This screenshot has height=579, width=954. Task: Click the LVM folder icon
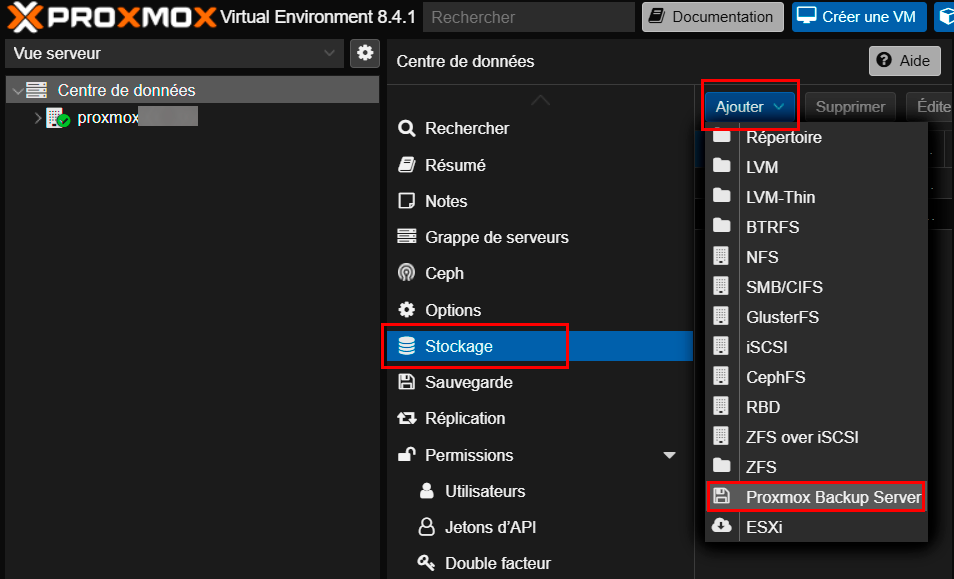[722, 165]
